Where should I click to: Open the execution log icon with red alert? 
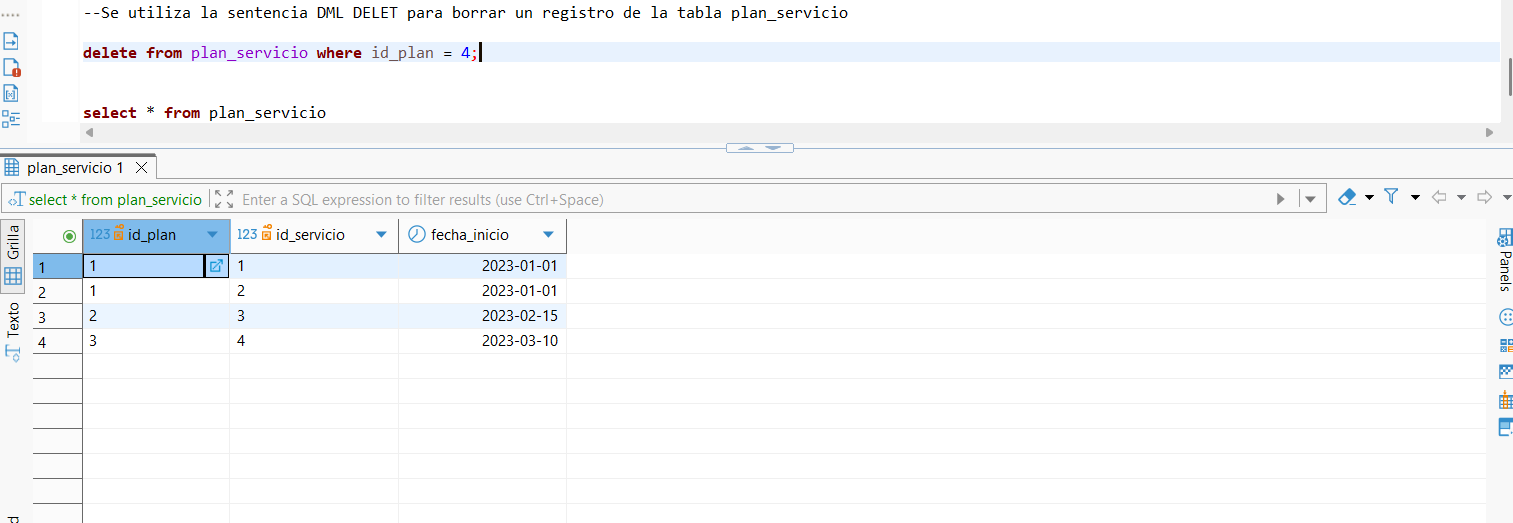click(x=11, y=68)
